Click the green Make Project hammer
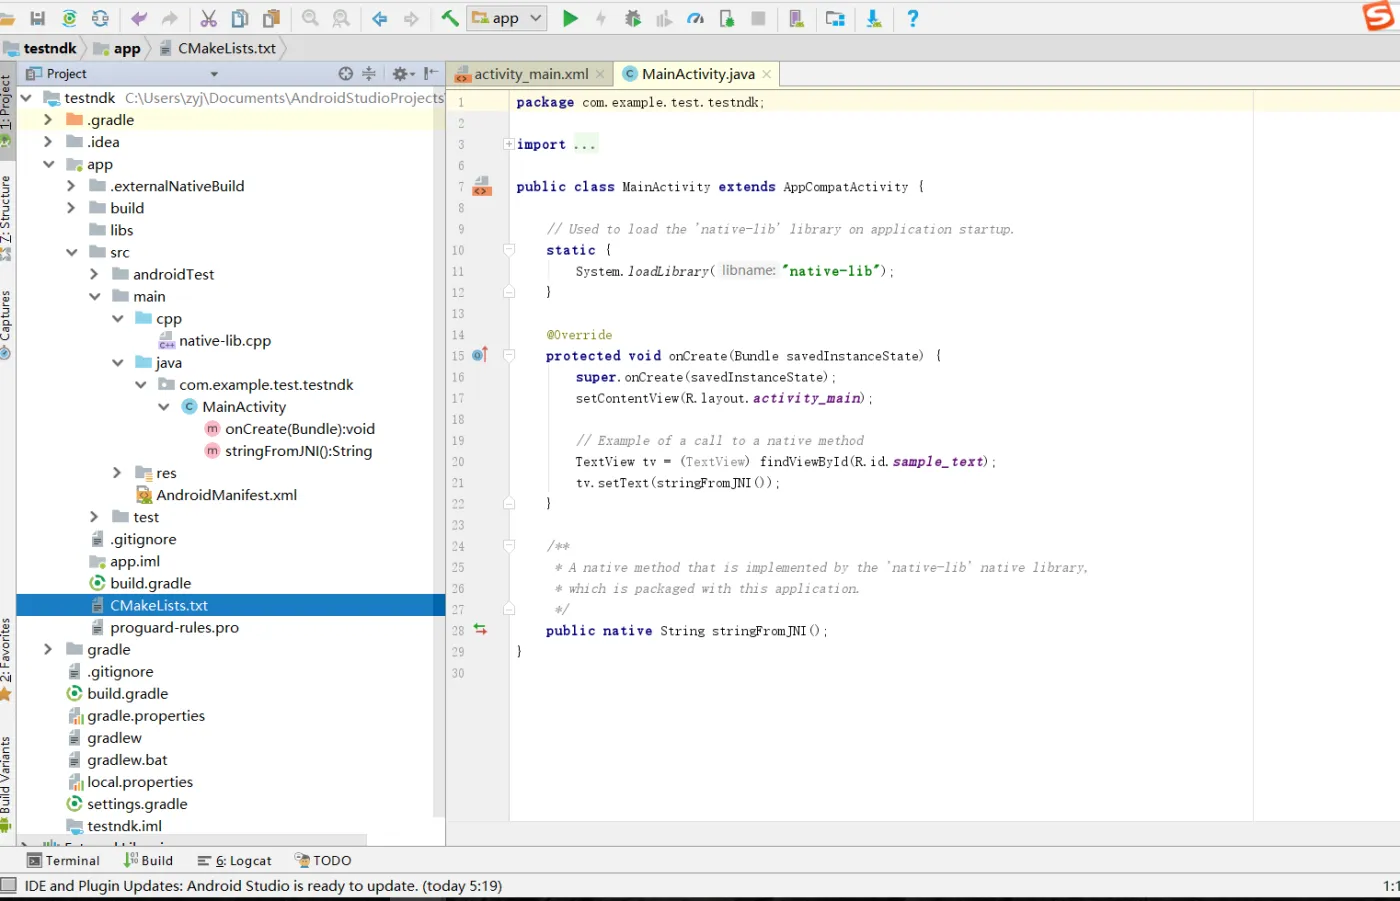This screenshot has width=1400, height=901. point(450,18)
